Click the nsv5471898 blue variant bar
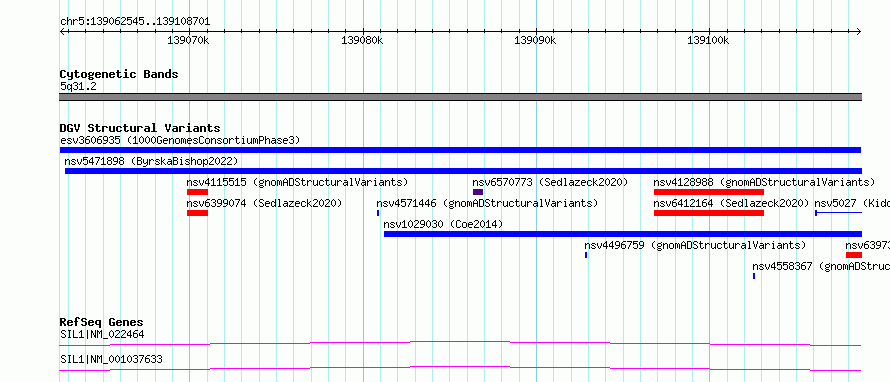 463,171
